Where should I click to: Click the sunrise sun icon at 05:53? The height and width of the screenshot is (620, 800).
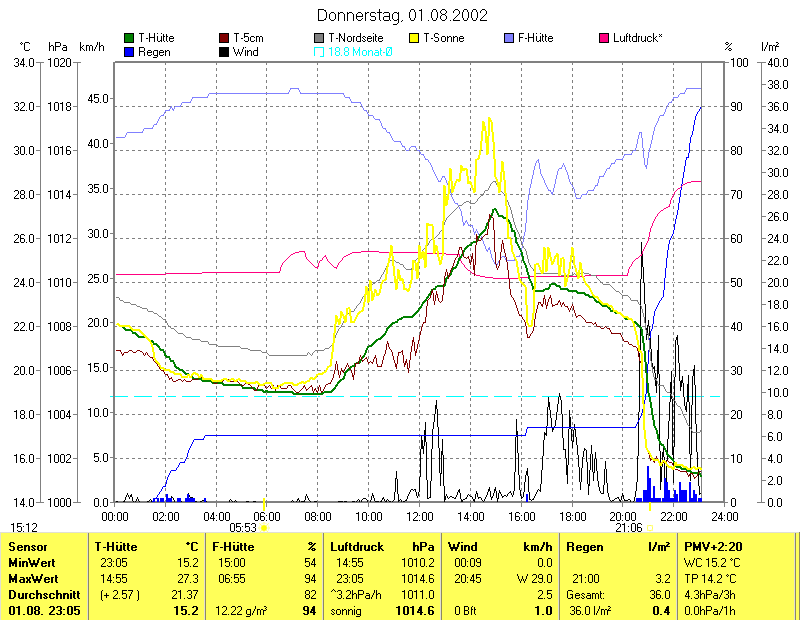(264, 527)
